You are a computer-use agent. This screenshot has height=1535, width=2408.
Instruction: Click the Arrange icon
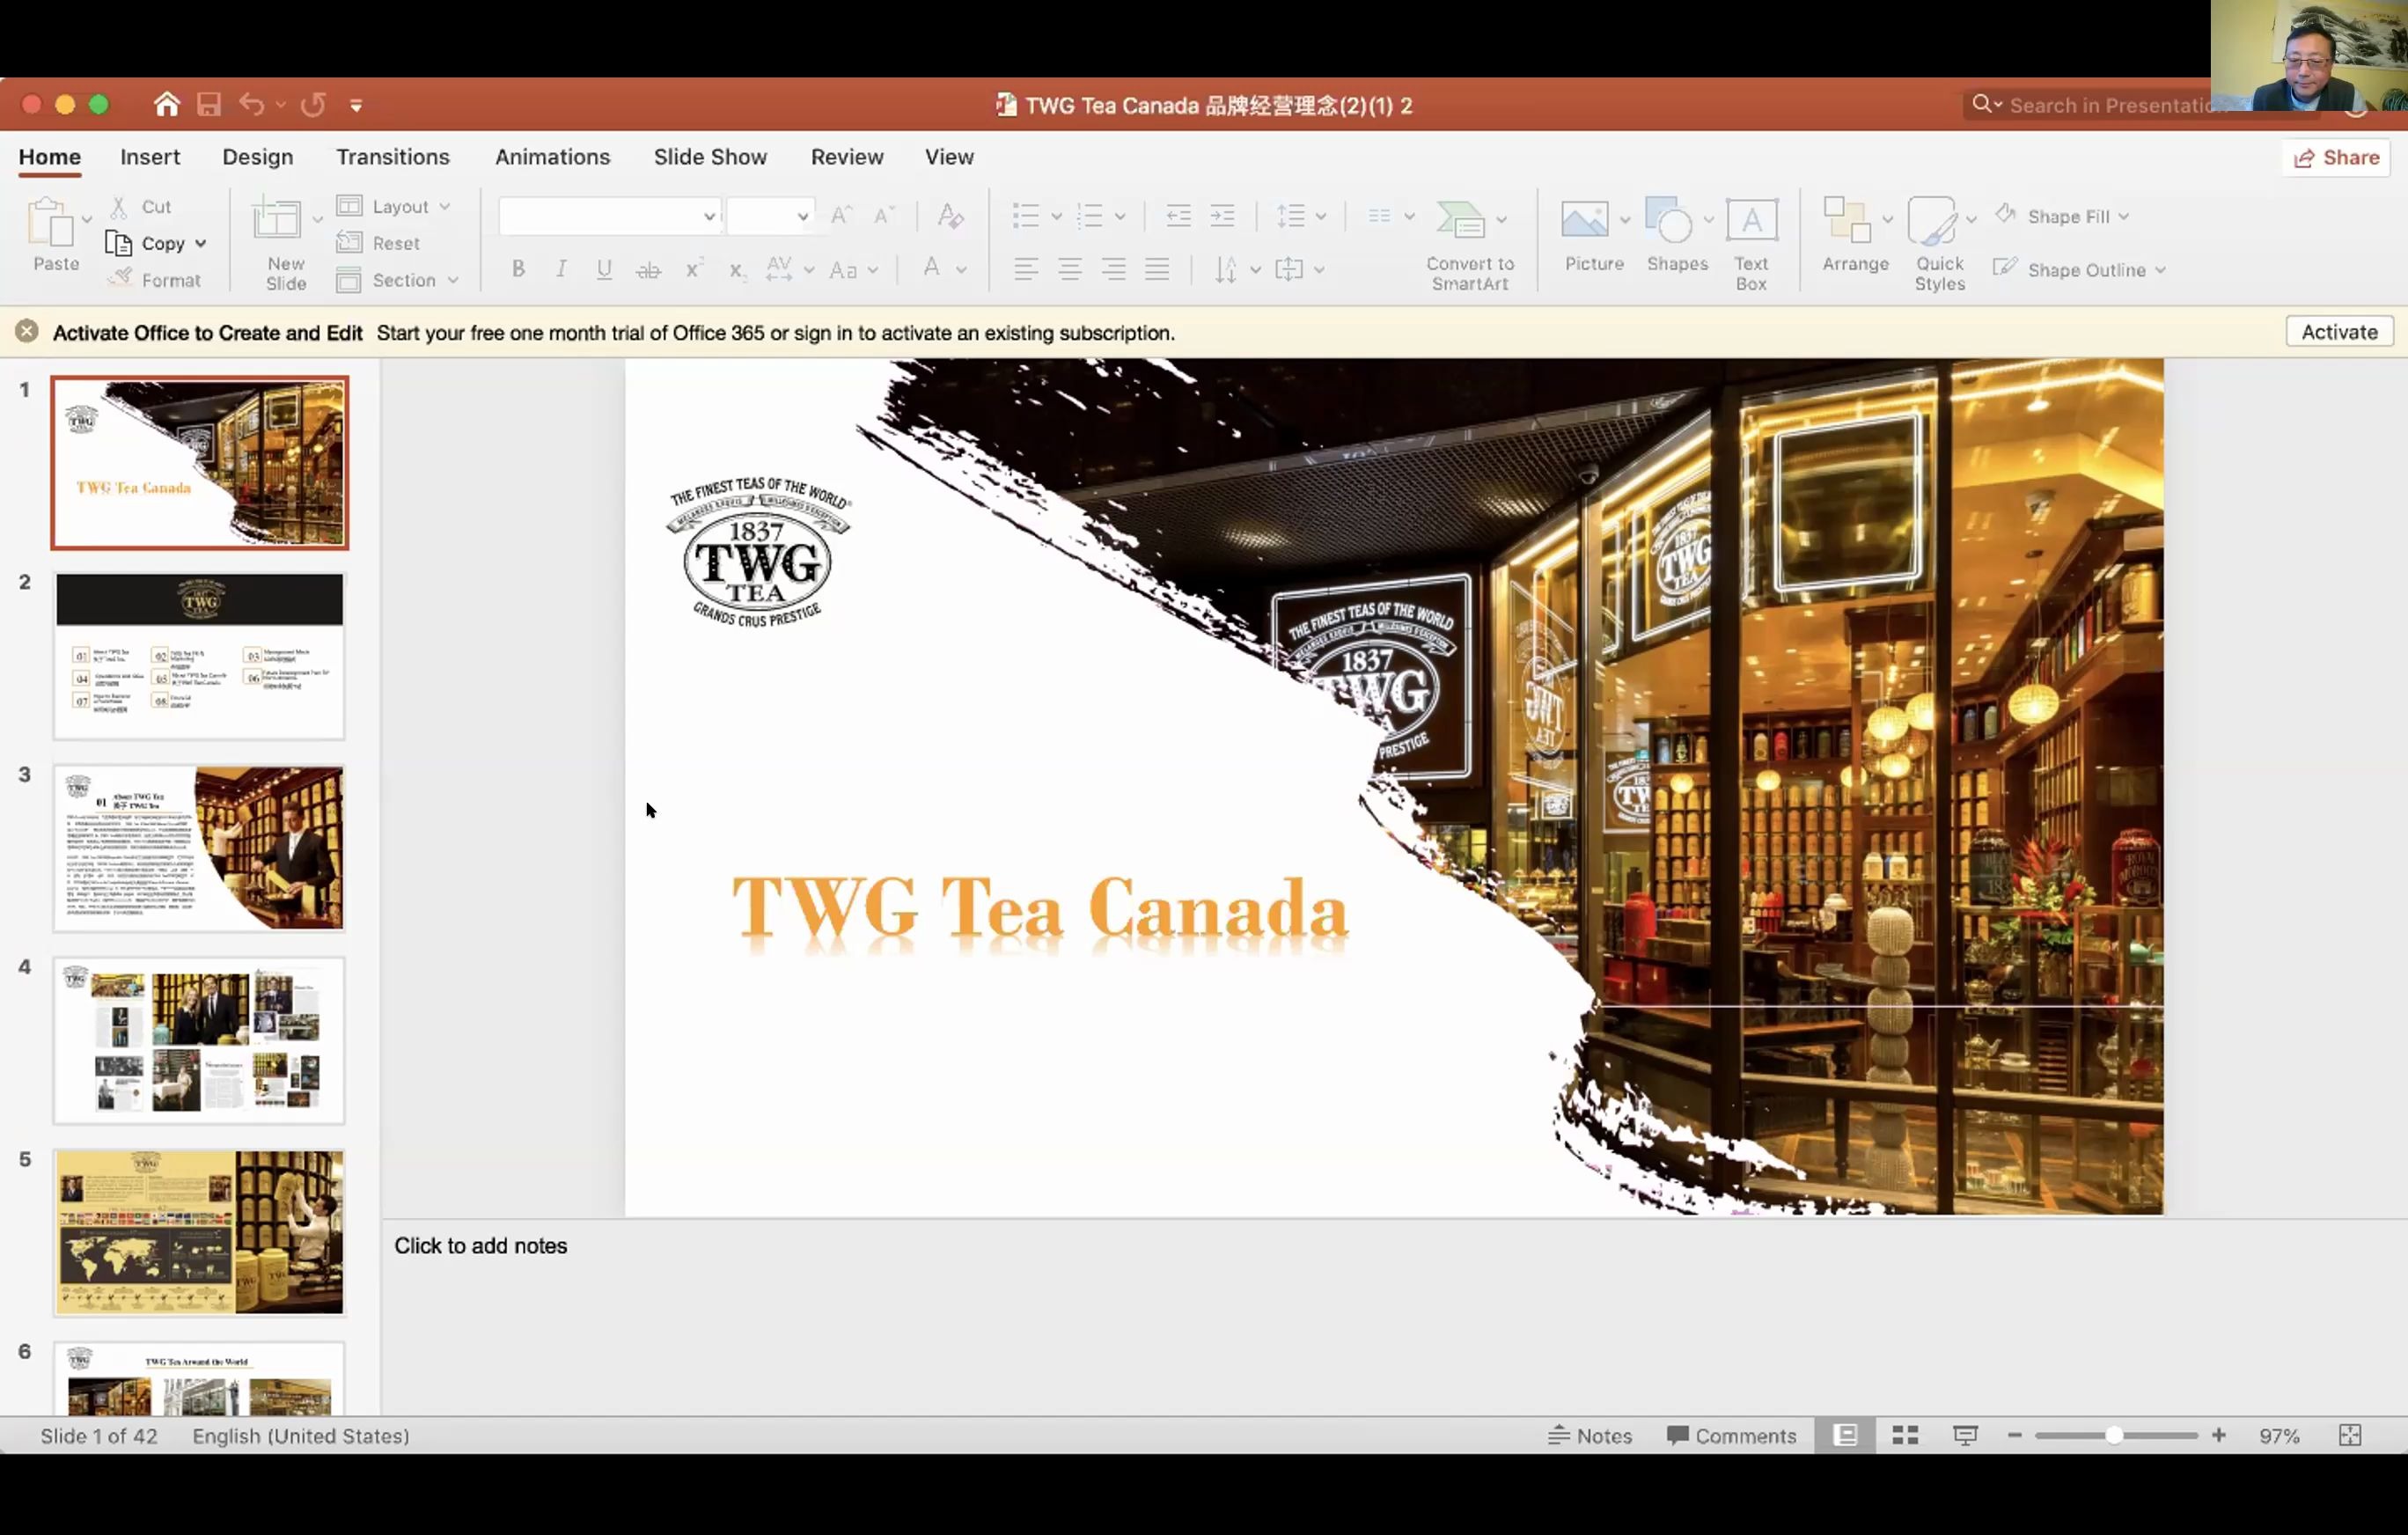(1847, 219)
